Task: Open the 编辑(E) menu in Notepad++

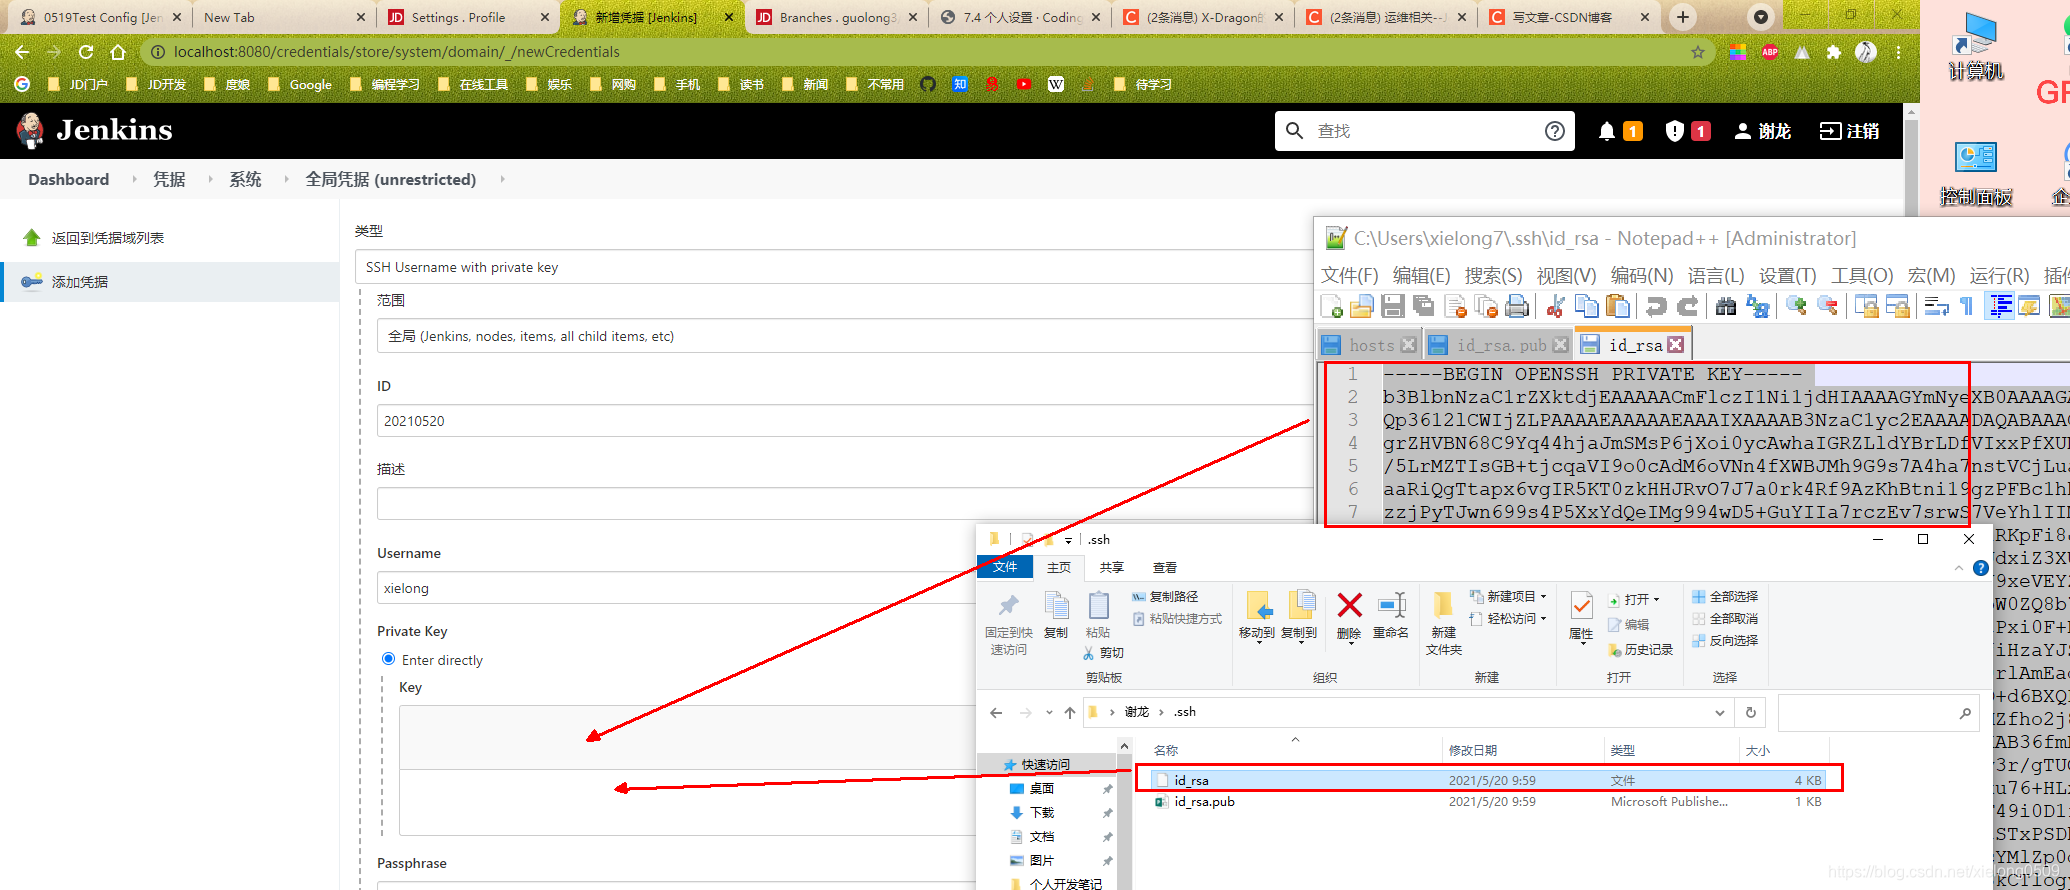Action: 1421,275
